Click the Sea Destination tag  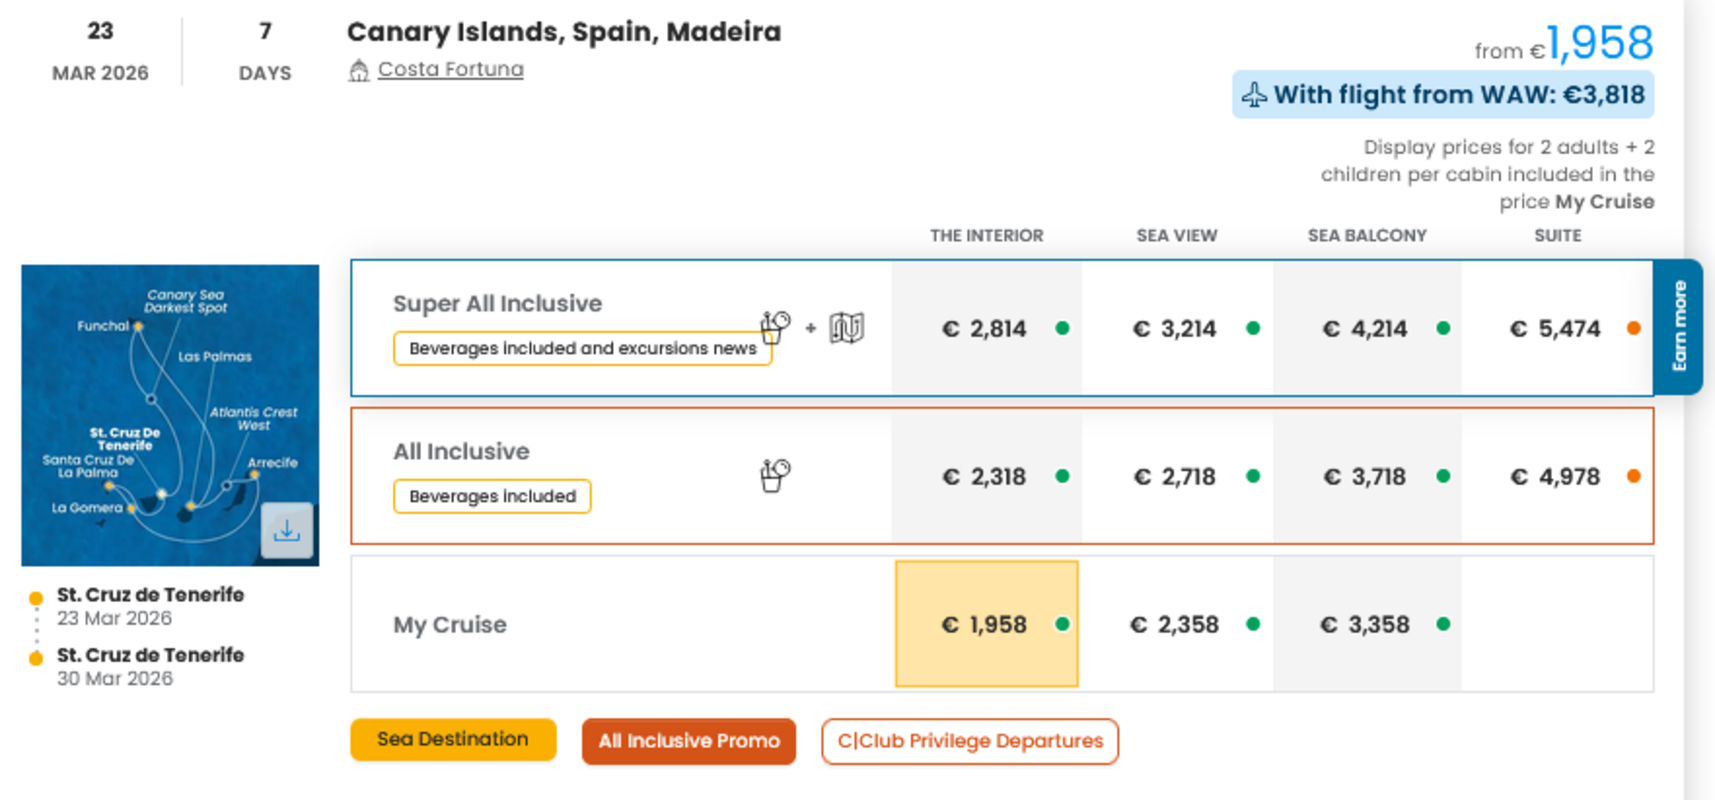tap(453, 740)
